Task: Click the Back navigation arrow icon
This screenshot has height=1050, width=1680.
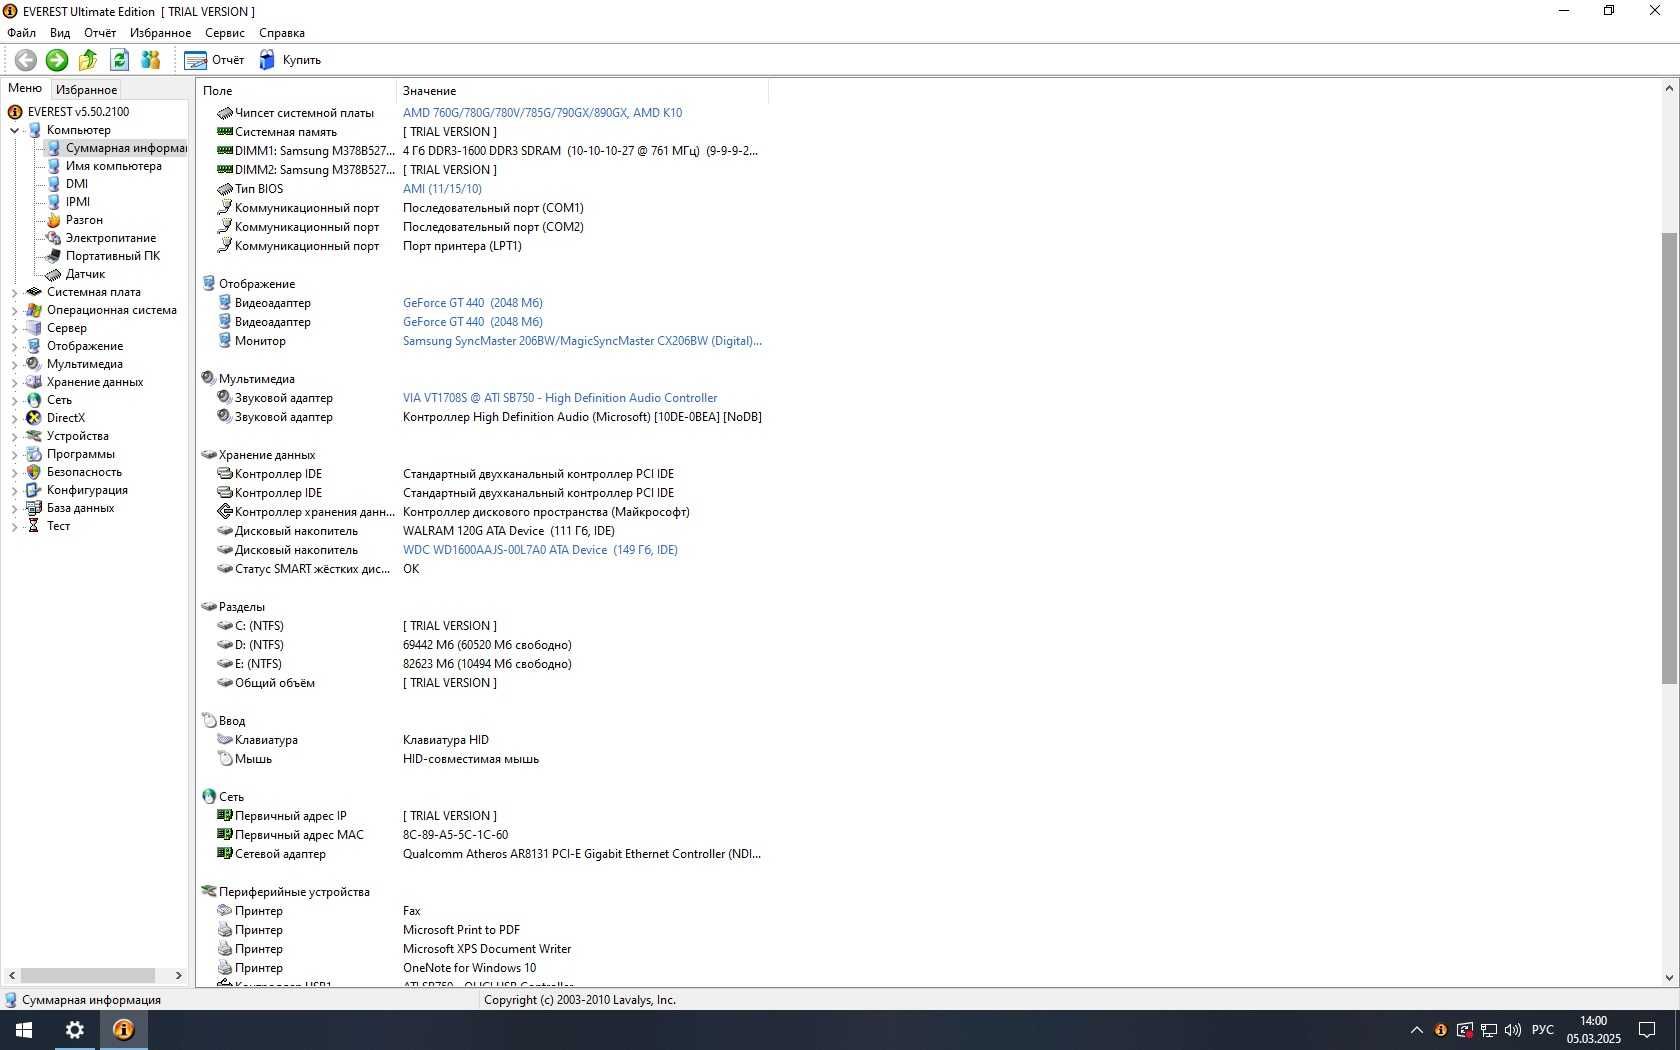Action: [26, 60]
